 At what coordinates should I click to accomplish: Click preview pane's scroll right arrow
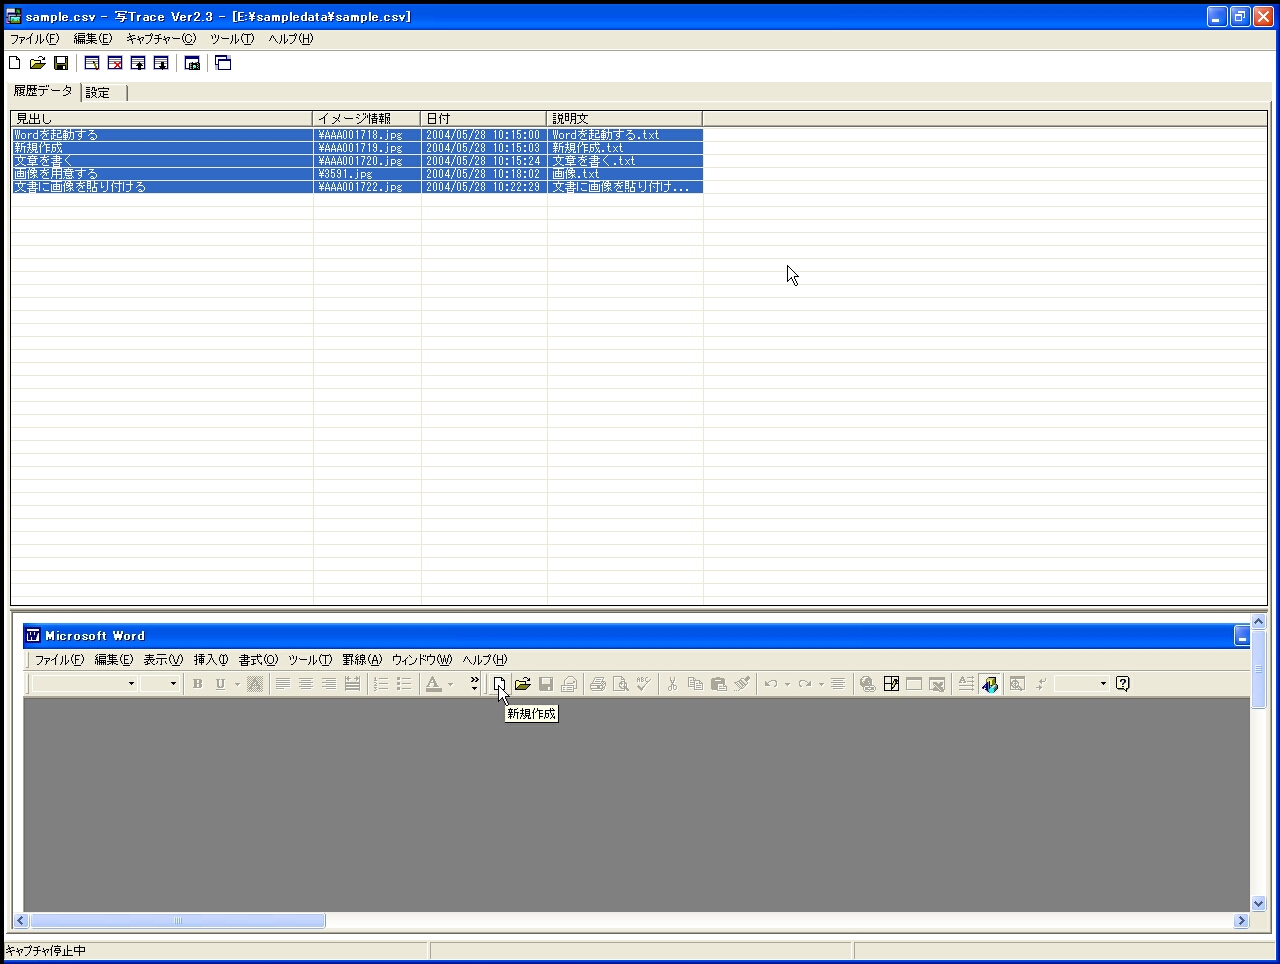[x=1241, y=921]
